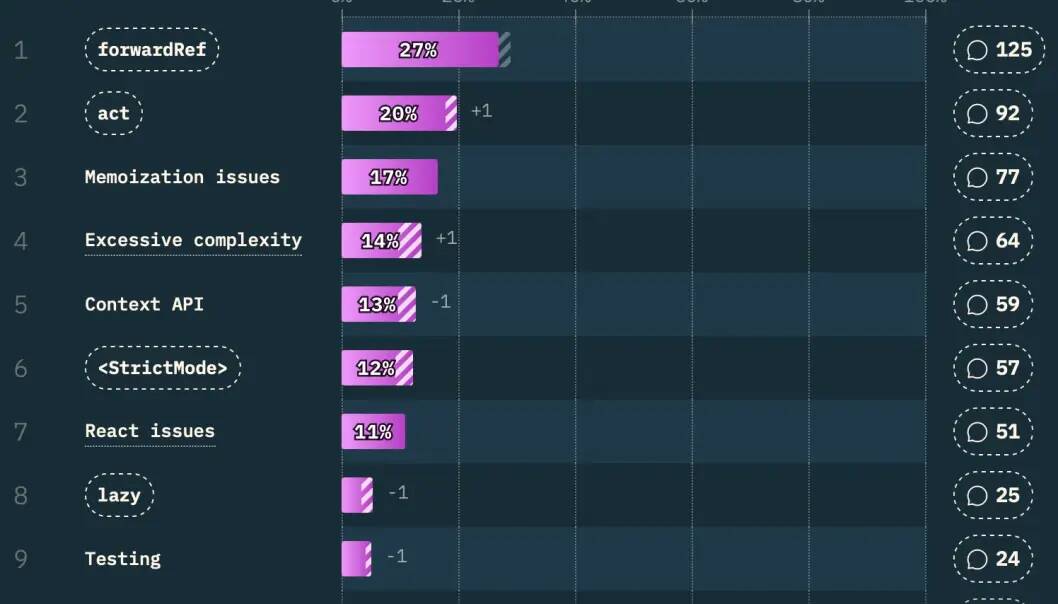Image resolution: width=1058 pixels, height=604 pixels.
Task: Open the 24 comments on Testing
Action: (993, 558)
